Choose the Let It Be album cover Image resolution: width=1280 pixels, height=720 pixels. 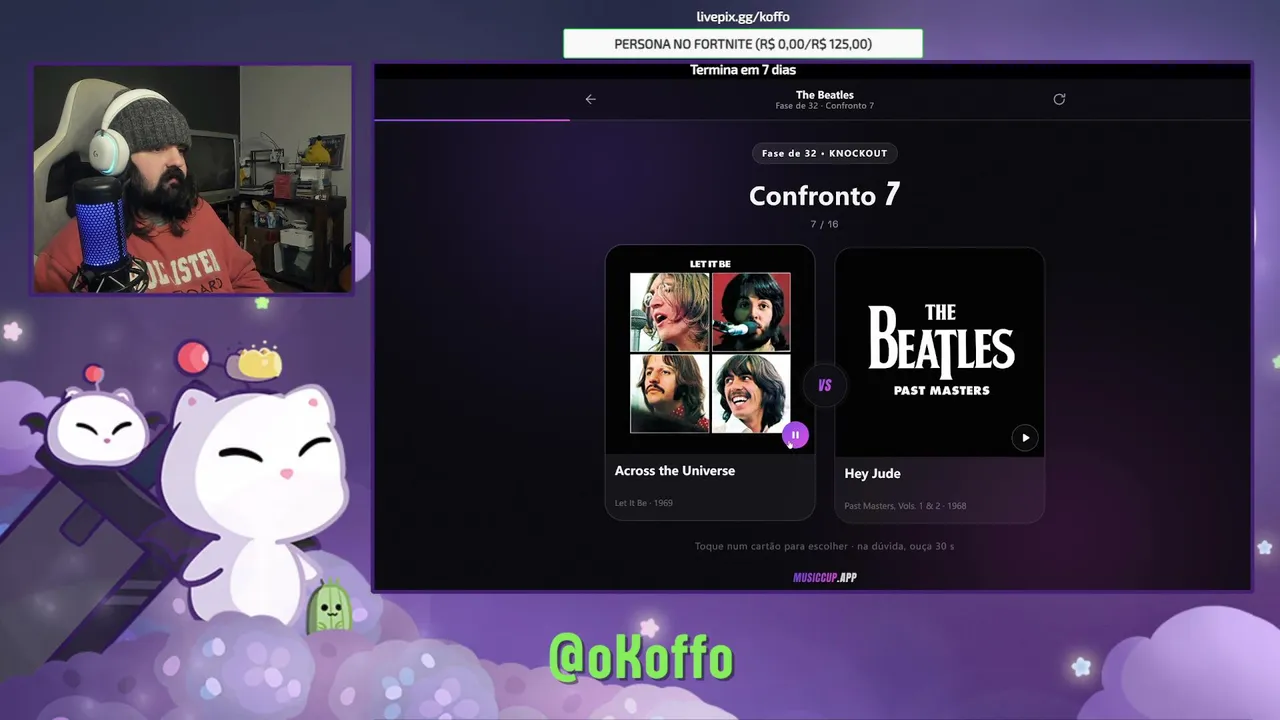(710, 351)
